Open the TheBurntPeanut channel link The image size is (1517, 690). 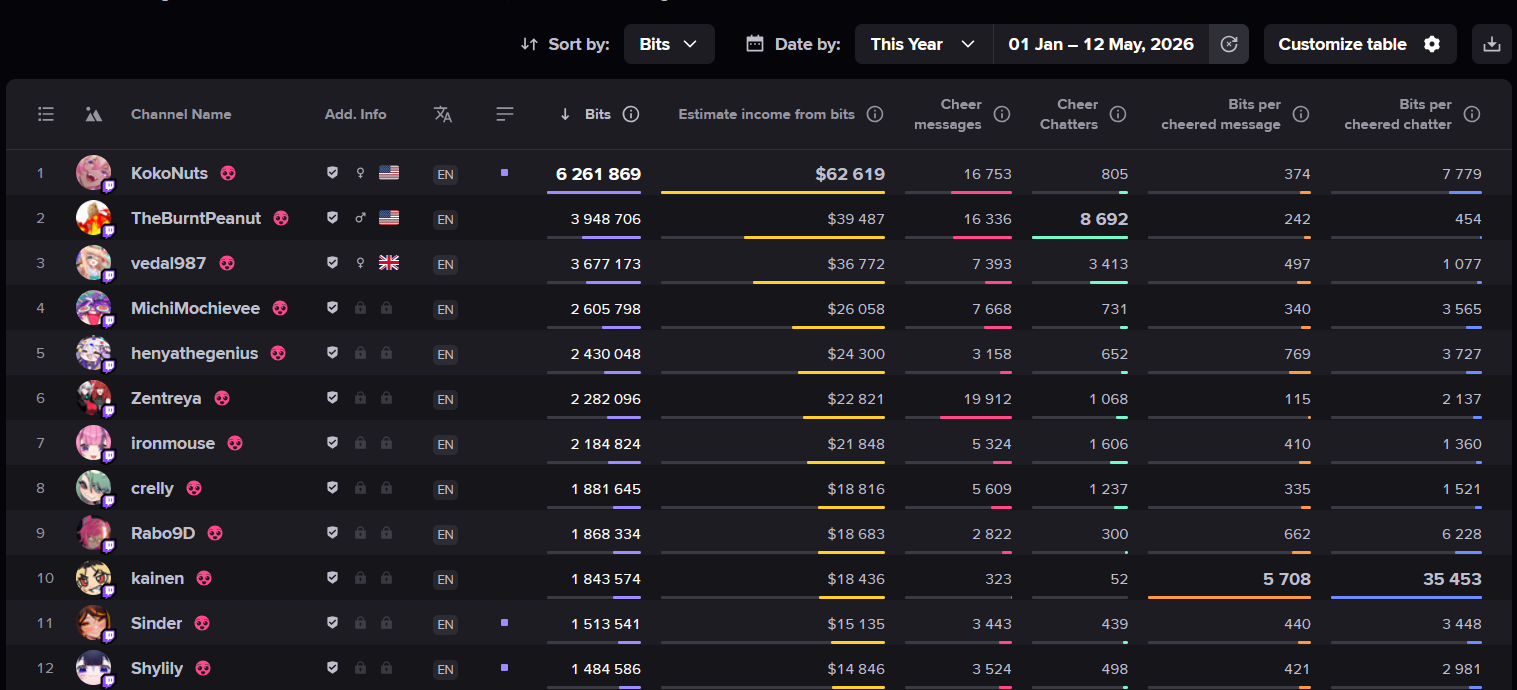coord(196,218)
